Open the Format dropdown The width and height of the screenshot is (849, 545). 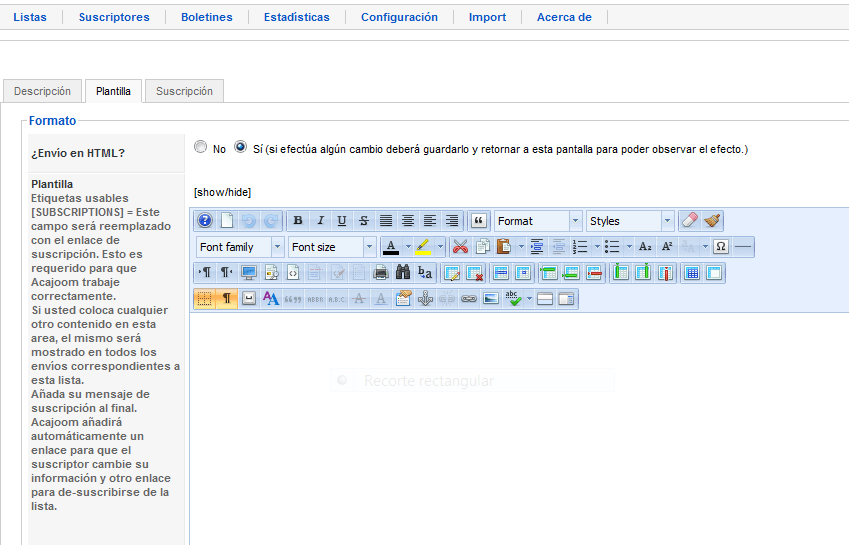point(538,221)
